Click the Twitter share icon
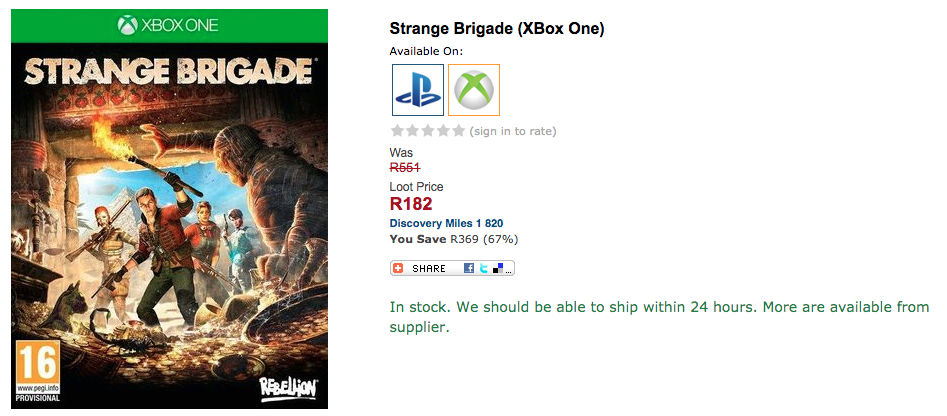Image resolution: width=947 pixels, height=416 pixels. point(481,268)
